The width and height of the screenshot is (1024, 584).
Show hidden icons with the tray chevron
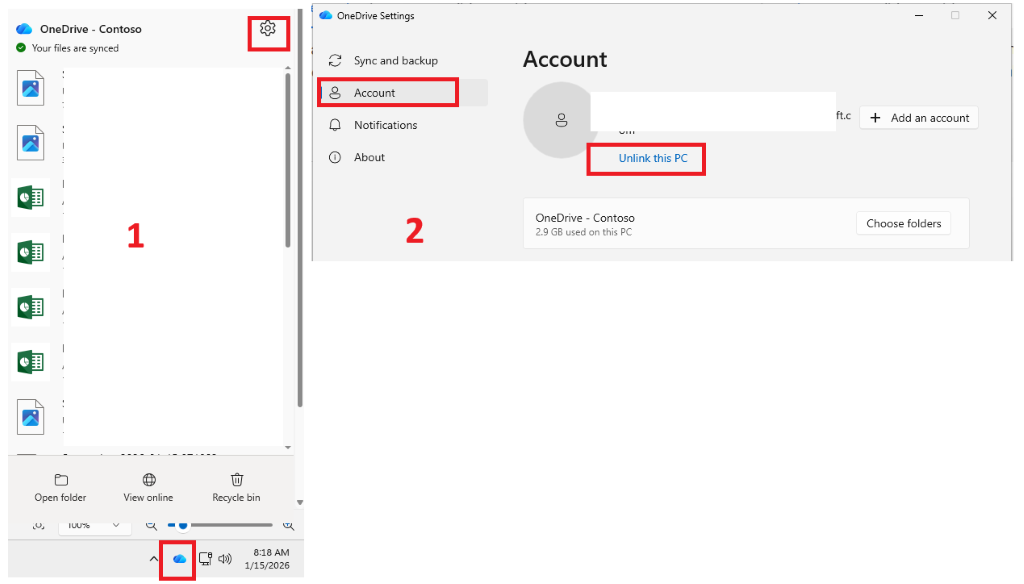coord(153,559)
